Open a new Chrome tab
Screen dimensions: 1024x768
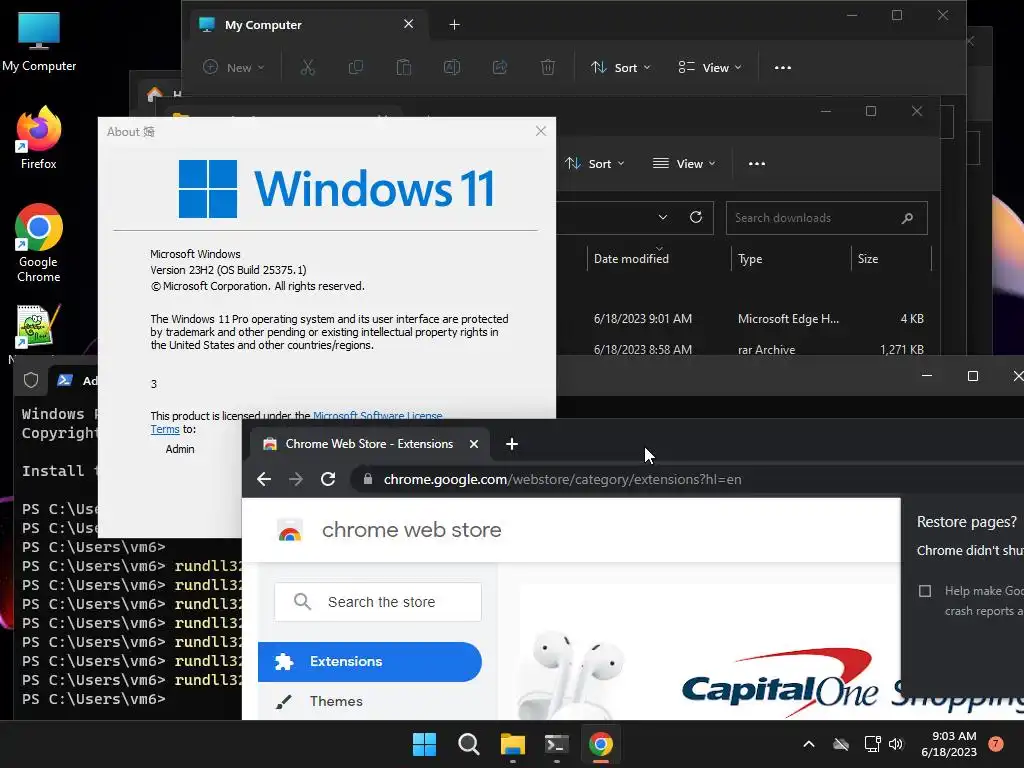point(512,444)
